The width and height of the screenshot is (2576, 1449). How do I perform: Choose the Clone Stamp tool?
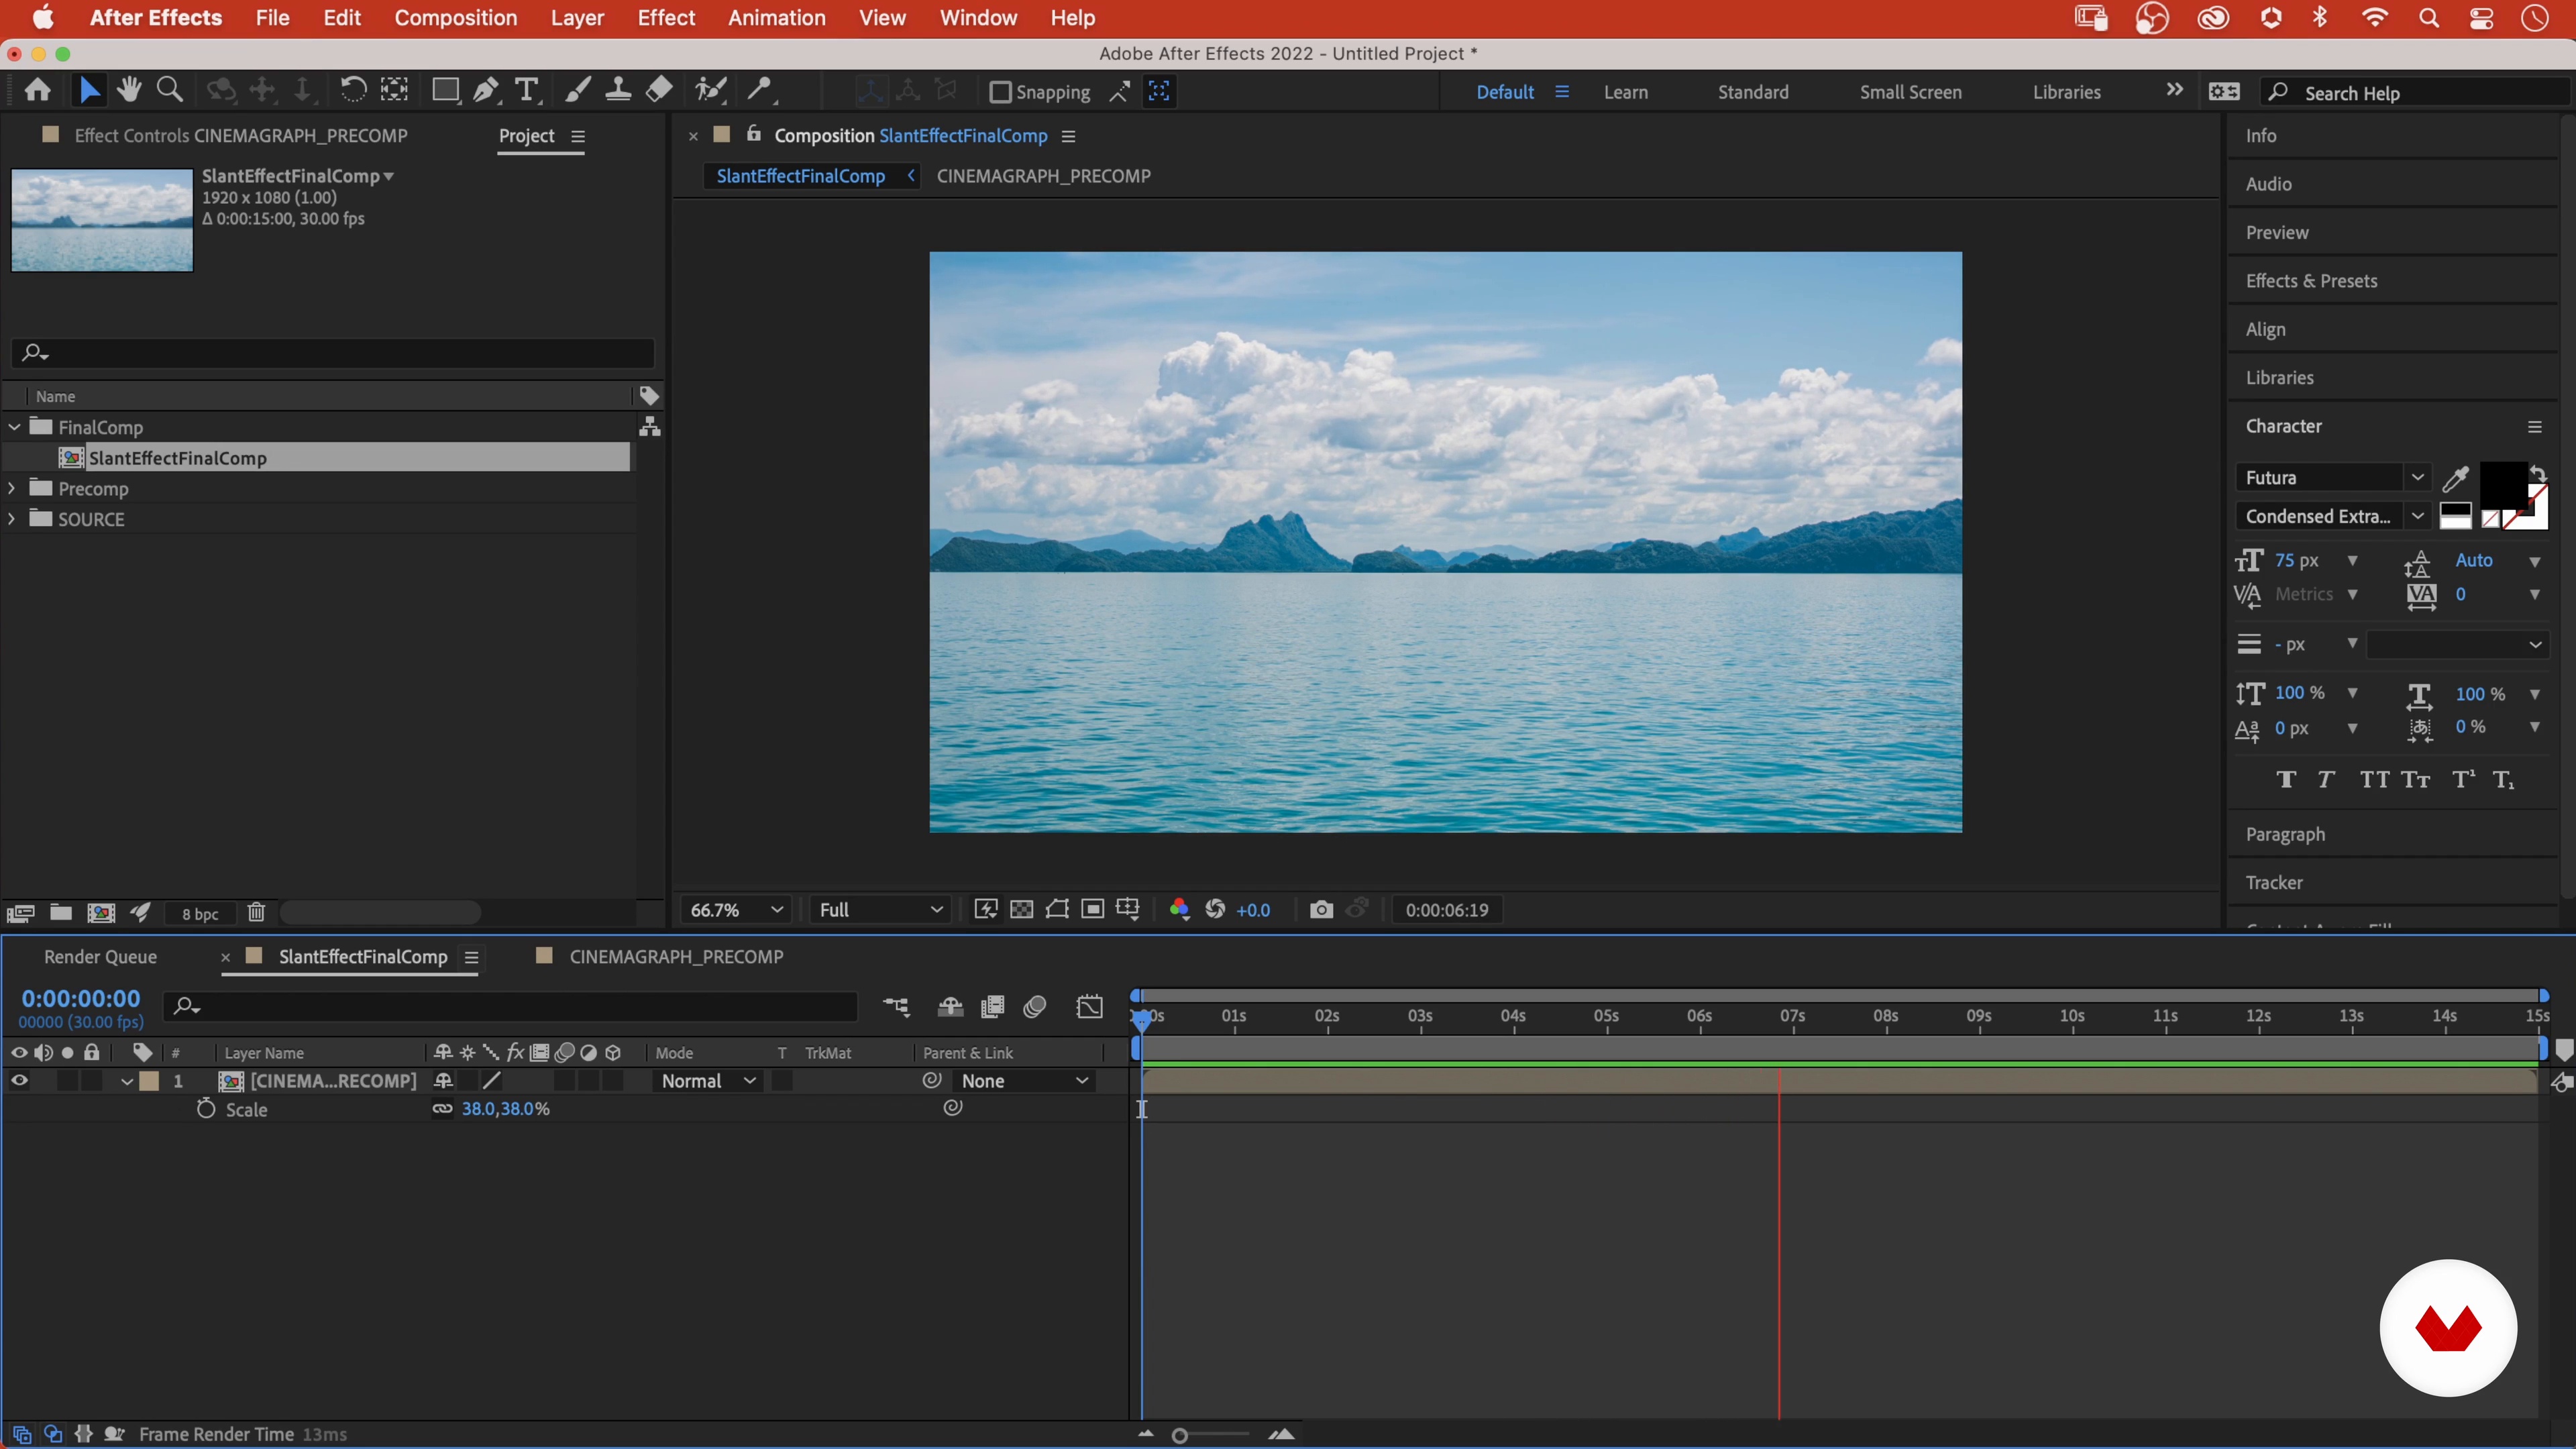(x=618, y=91)
